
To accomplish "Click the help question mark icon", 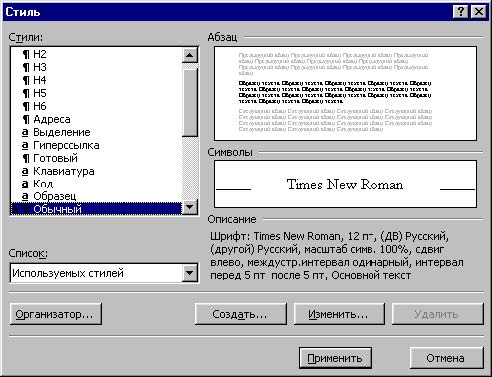I will click(x=461, y=12).
